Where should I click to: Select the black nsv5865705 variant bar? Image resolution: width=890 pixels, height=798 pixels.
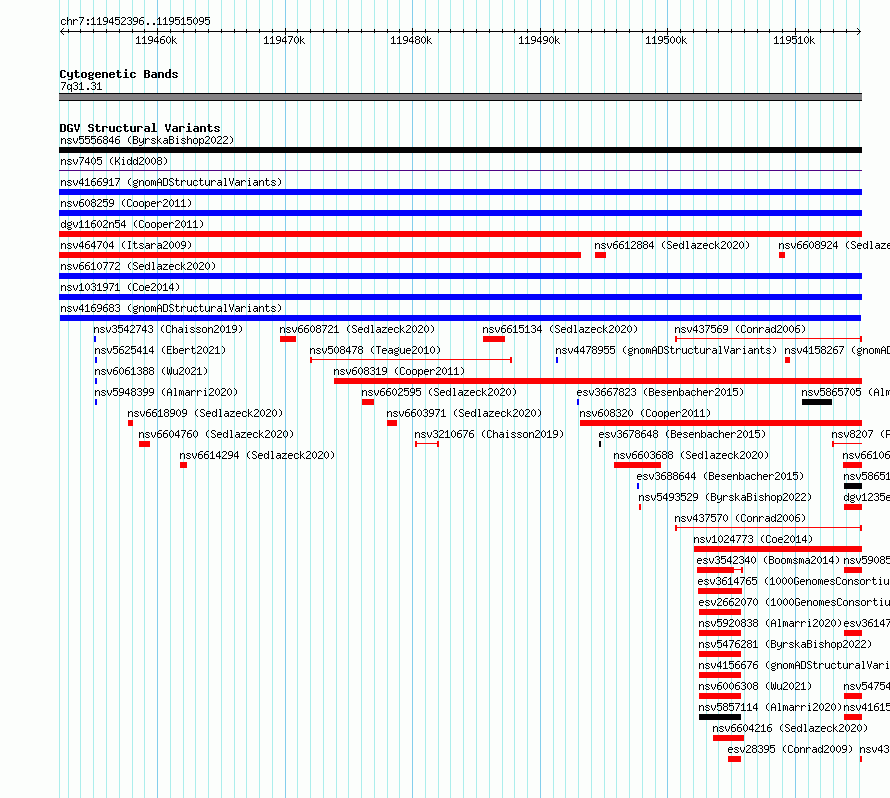(x=817, y=402)
